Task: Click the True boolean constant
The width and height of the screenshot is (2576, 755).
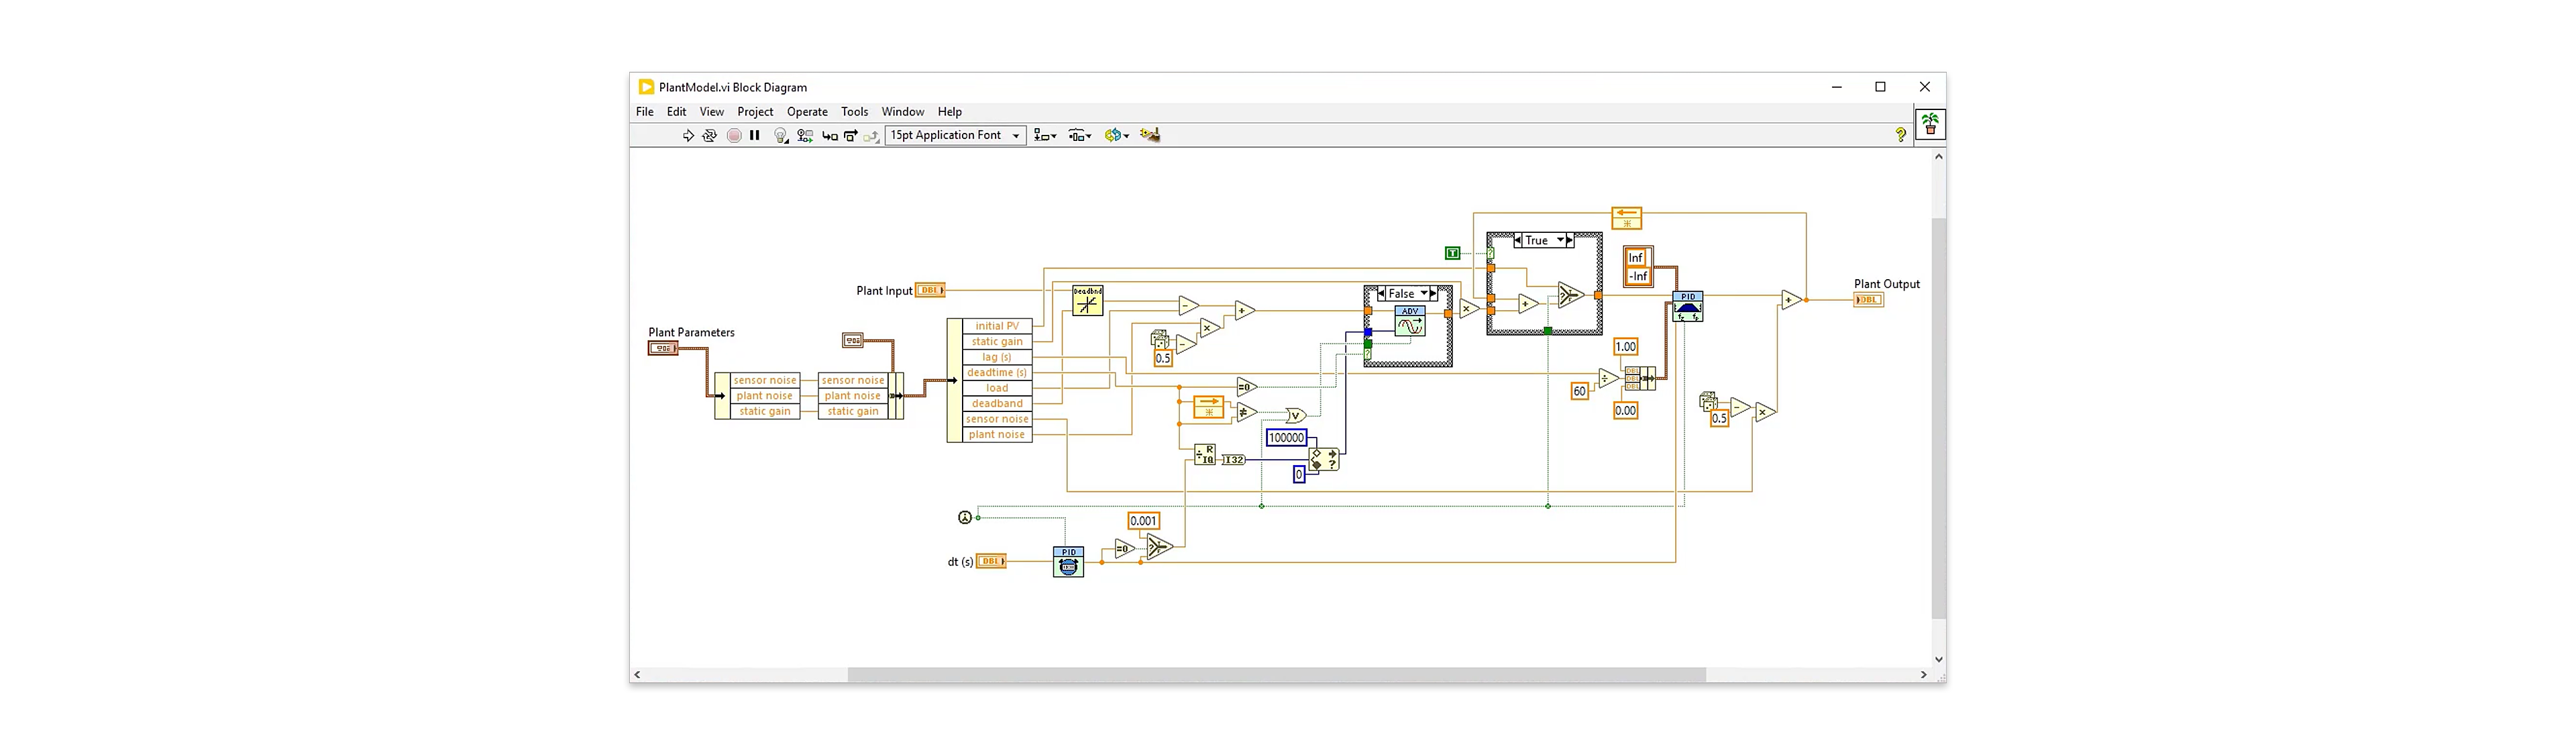Action: click(x=1453, y=253)
